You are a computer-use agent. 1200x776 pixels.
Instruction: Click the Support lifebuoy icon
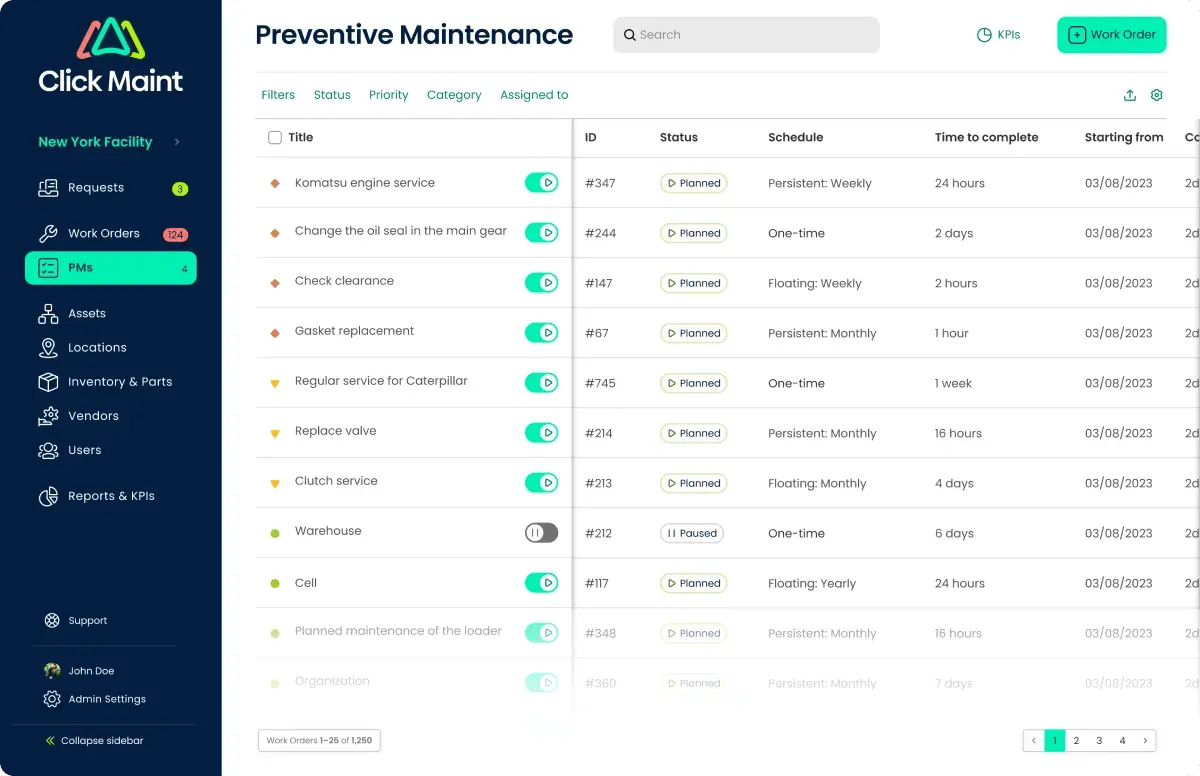(52, 621)
